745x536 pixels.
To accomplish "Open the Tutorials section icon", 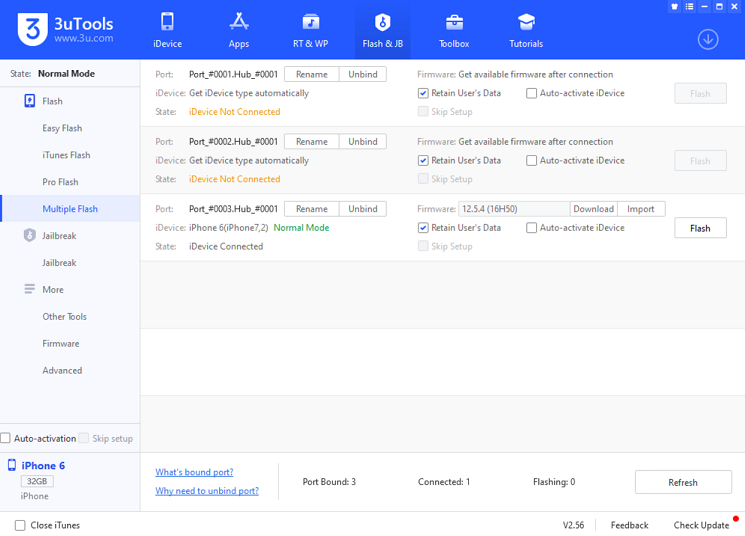I will 526,22.
